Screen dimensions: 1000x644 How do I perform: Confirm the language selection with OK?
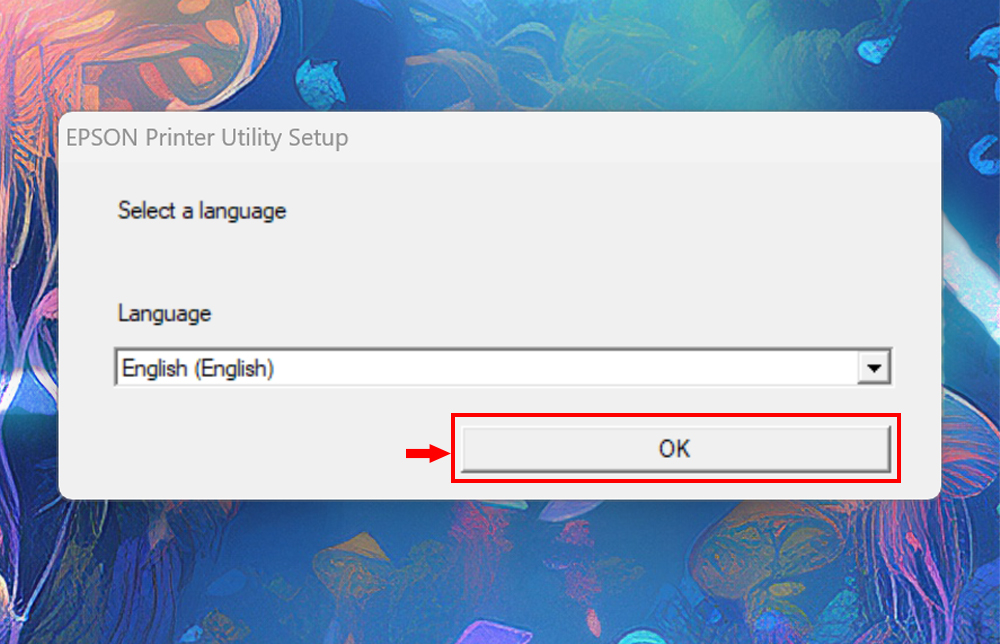pyautogui.click(x=675, y=449)
